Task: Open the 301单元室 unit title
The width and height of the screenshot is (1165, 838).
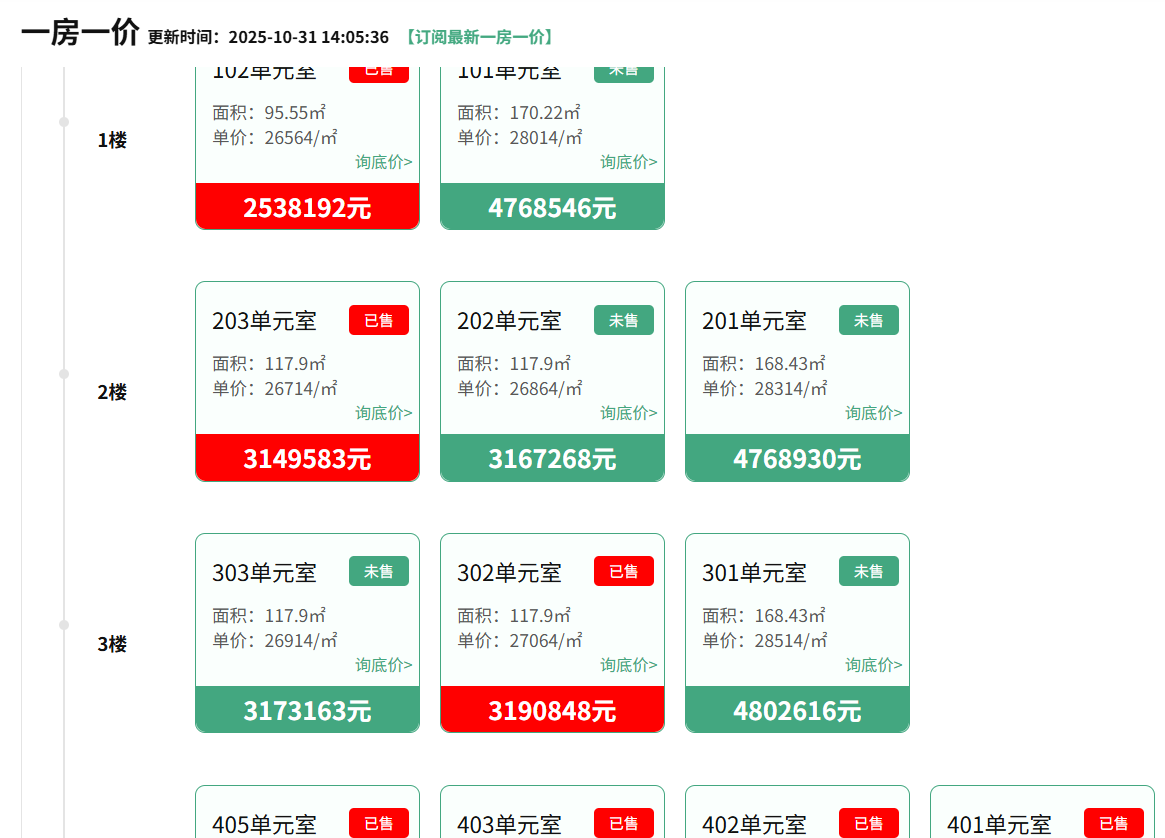Action: click(754, 573)
